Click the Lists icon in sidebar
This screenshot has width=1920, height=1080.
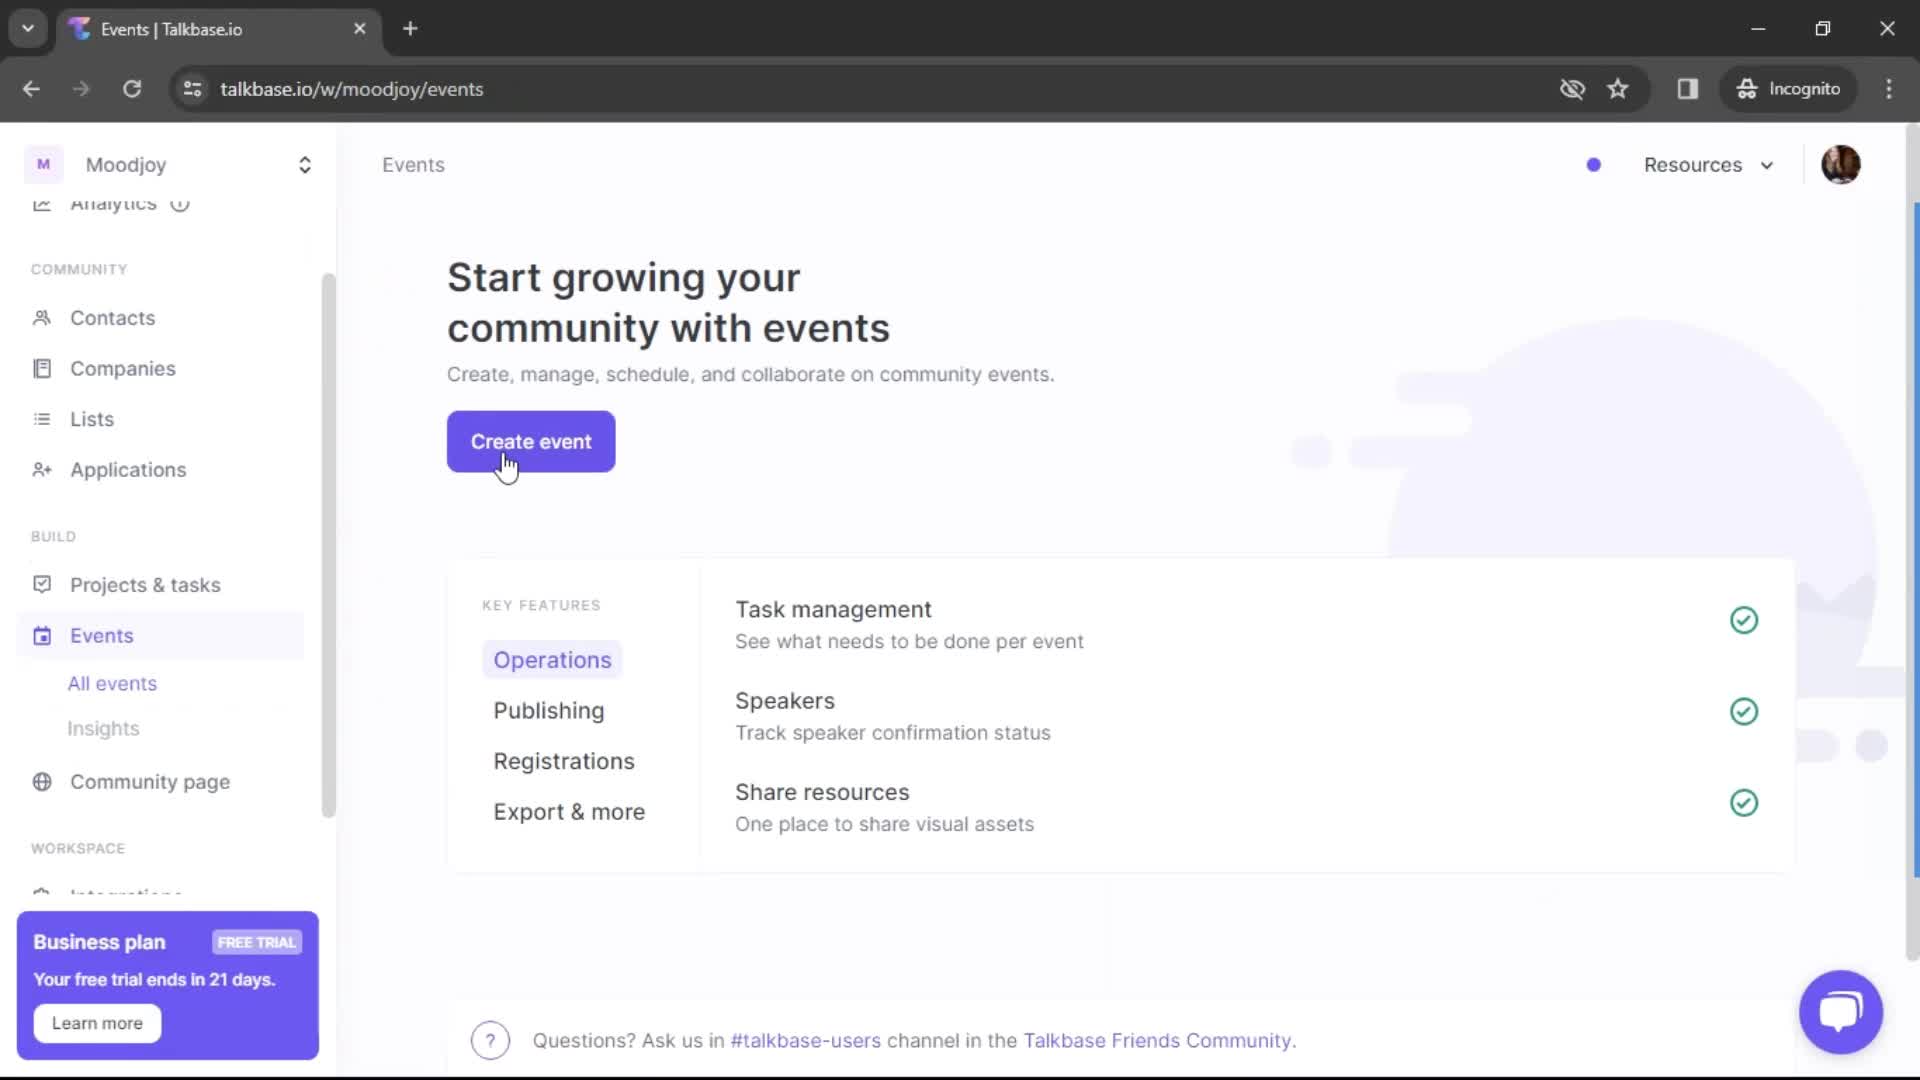tap(41, 418)
